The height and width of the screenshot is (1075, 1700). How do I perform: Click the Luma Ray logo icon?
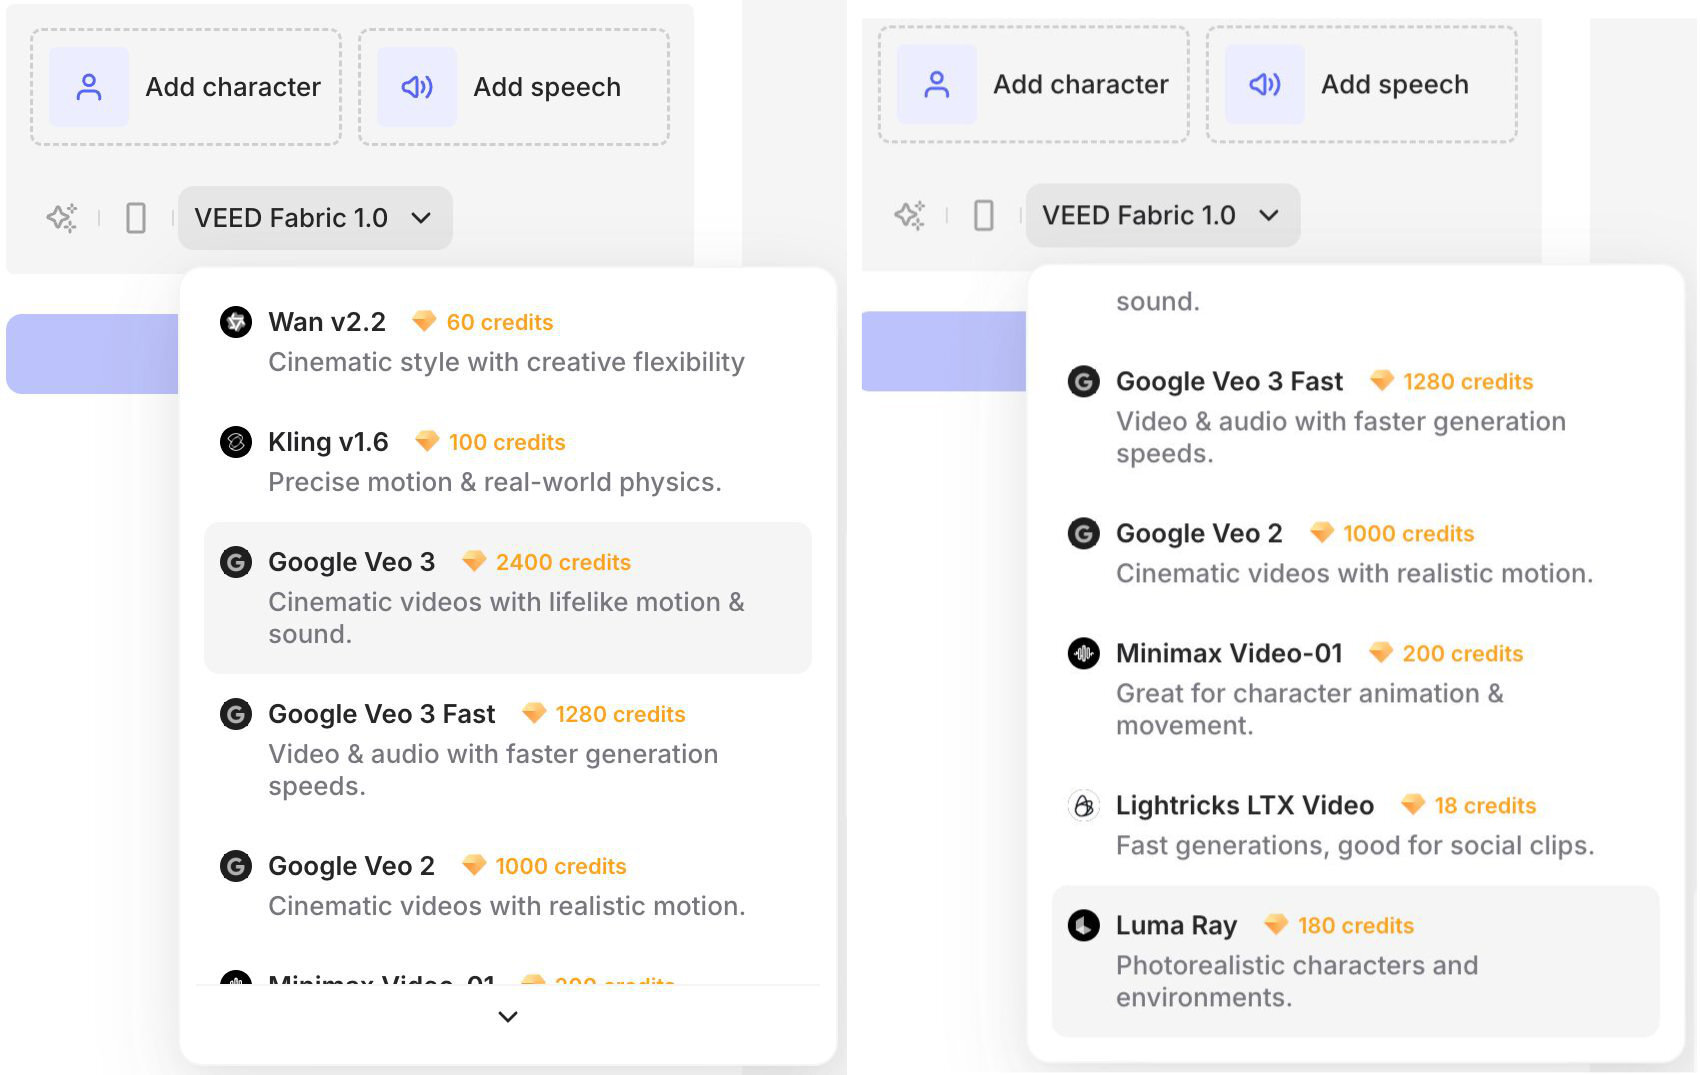pyautogui.click(x=1084, y=925)
